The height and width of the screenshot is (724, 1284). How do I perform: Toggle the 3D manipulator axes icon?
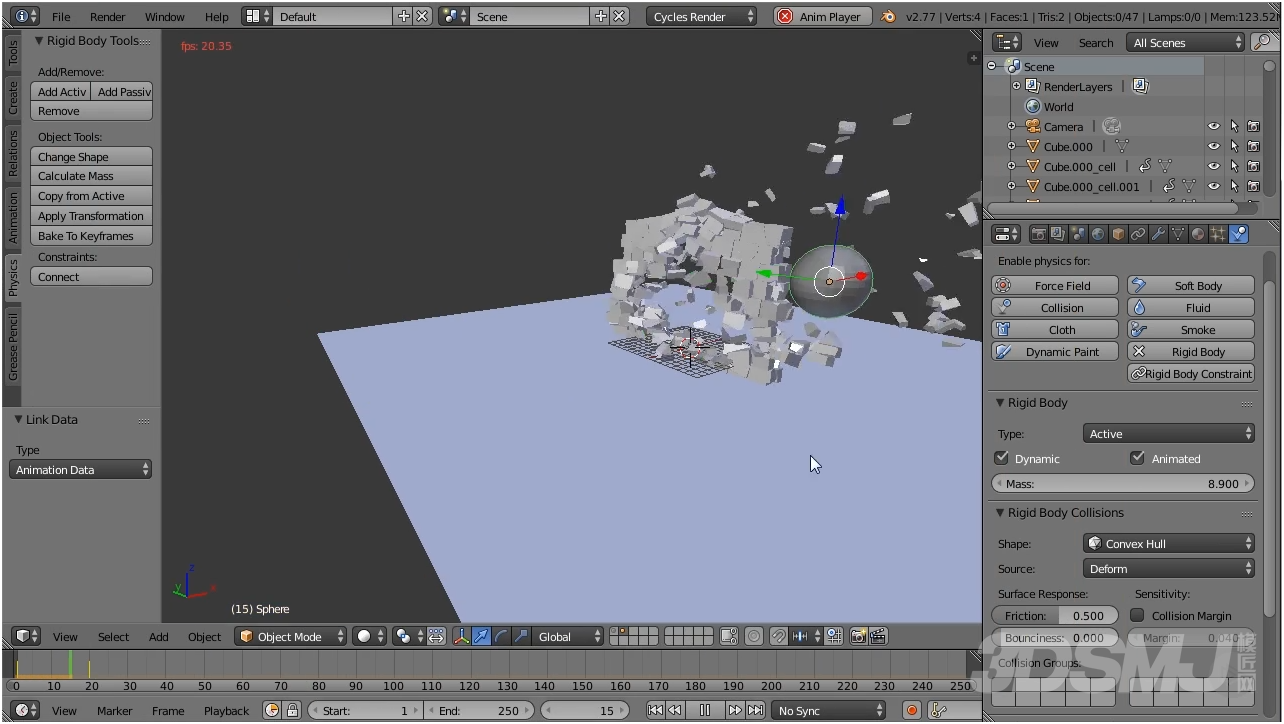coord(462,636)
